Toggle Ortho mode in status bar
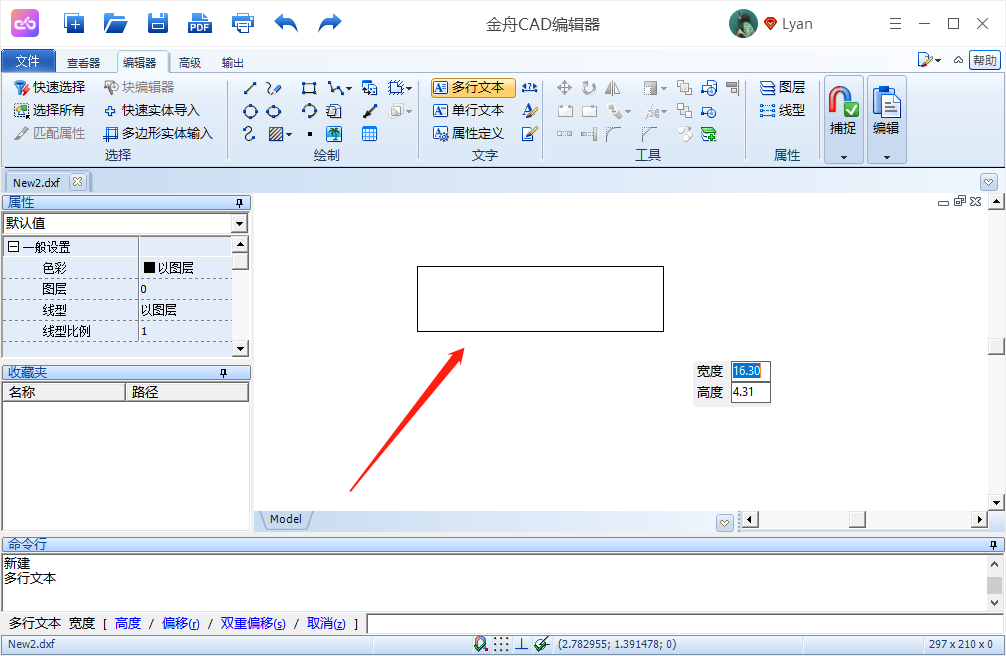The width and height of the screenshot is (1006, 656). pos(522,644)
